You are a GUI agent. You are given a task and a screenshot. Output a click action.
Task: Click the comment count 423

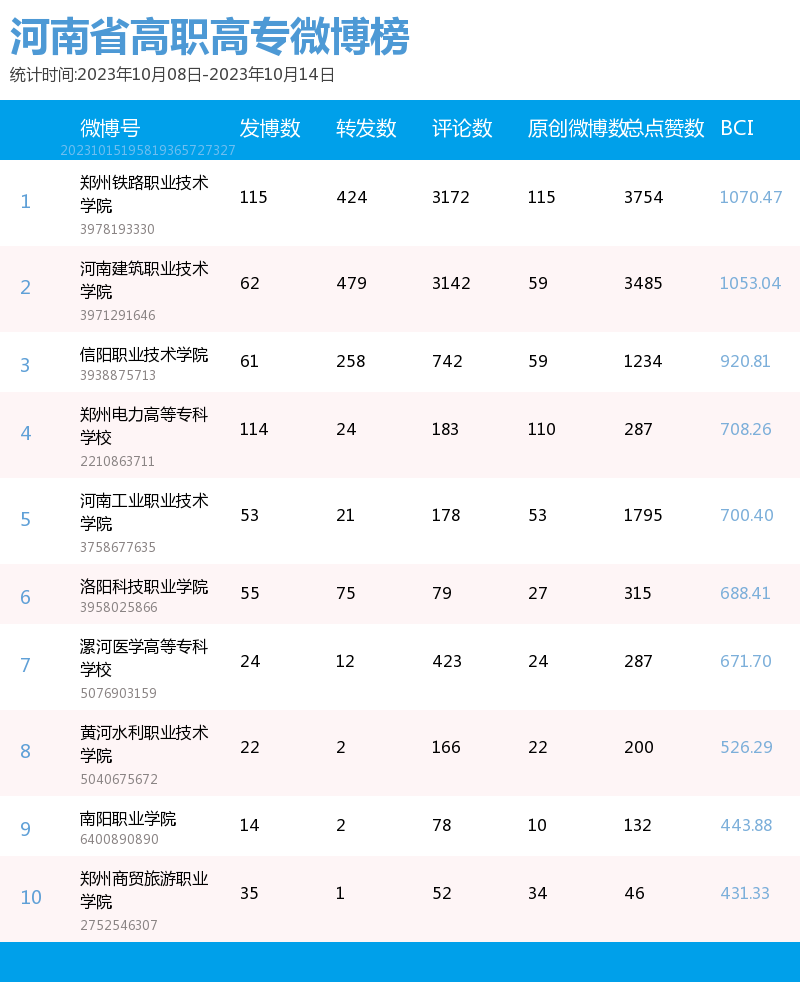(447, 661)
